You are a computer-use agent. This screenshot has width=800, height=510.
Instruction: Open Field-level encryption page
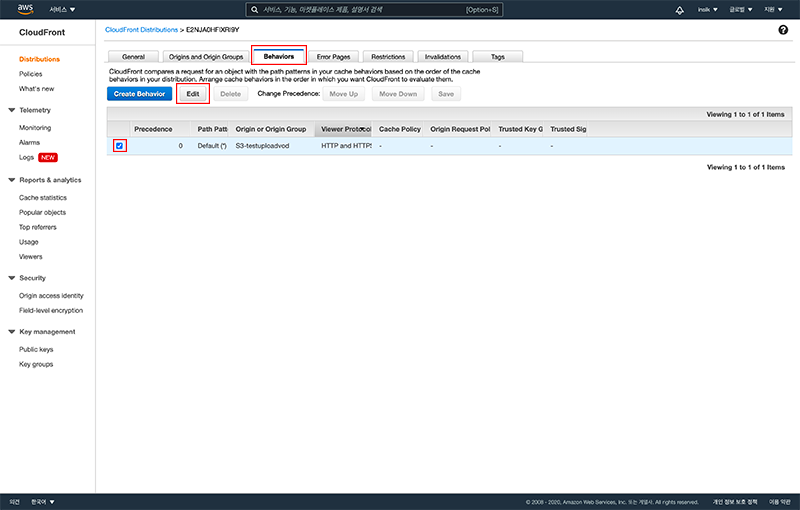(51, 311)
